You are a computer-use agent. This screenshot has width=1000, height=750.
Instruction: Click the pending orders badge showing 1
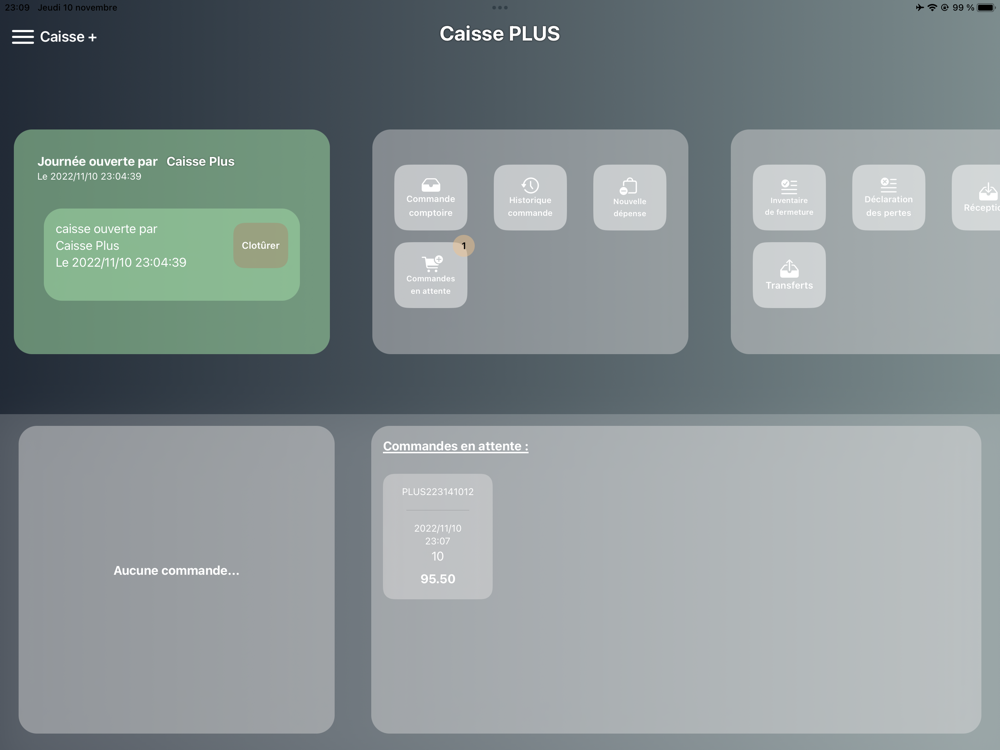tap(464, 246)
